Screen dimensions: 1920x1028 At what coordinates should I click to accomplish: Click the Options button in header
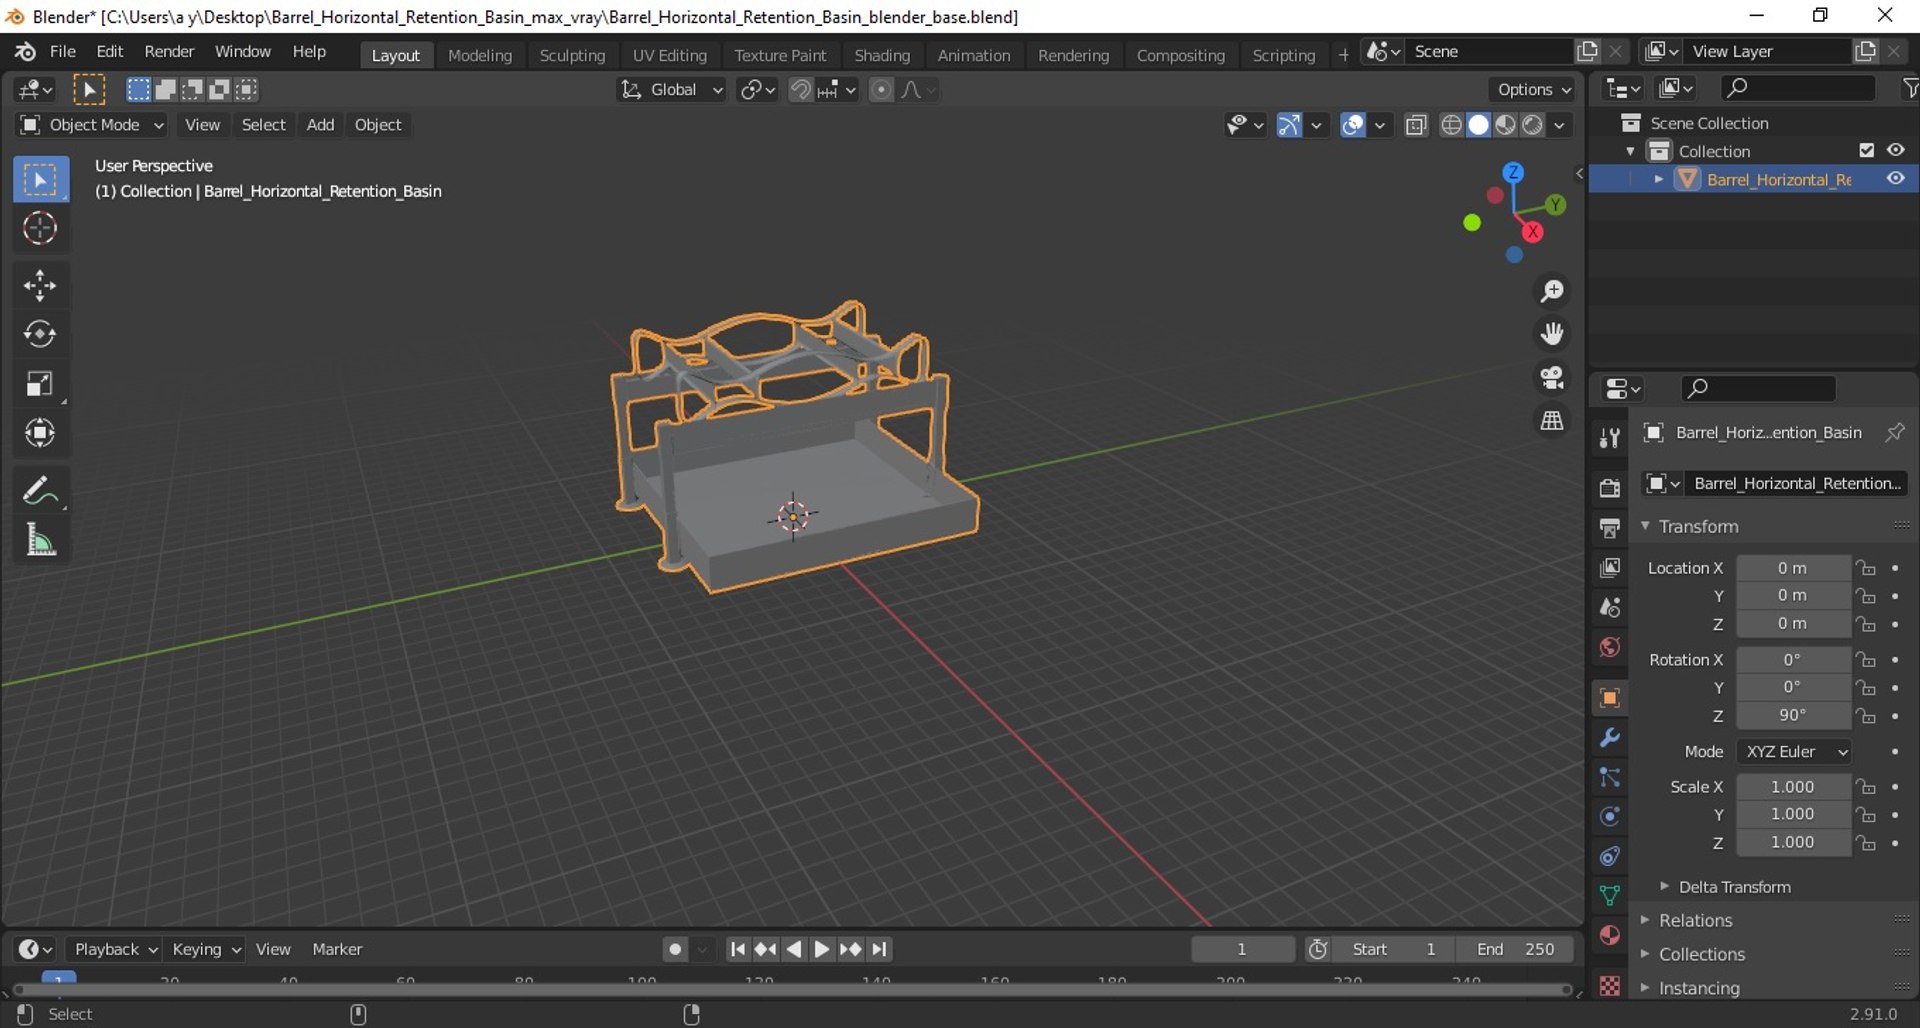pos(1532,90)
